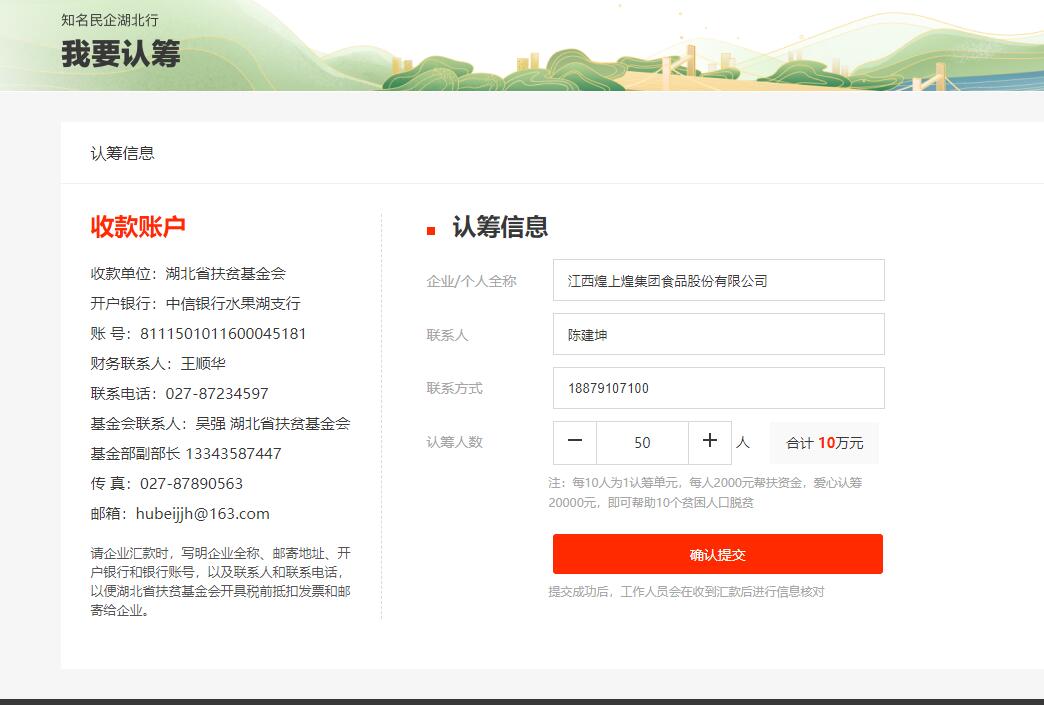Click the 合计 10万元 total amount box
This screenshot has height=705, width=1044.
pos(824,443)
